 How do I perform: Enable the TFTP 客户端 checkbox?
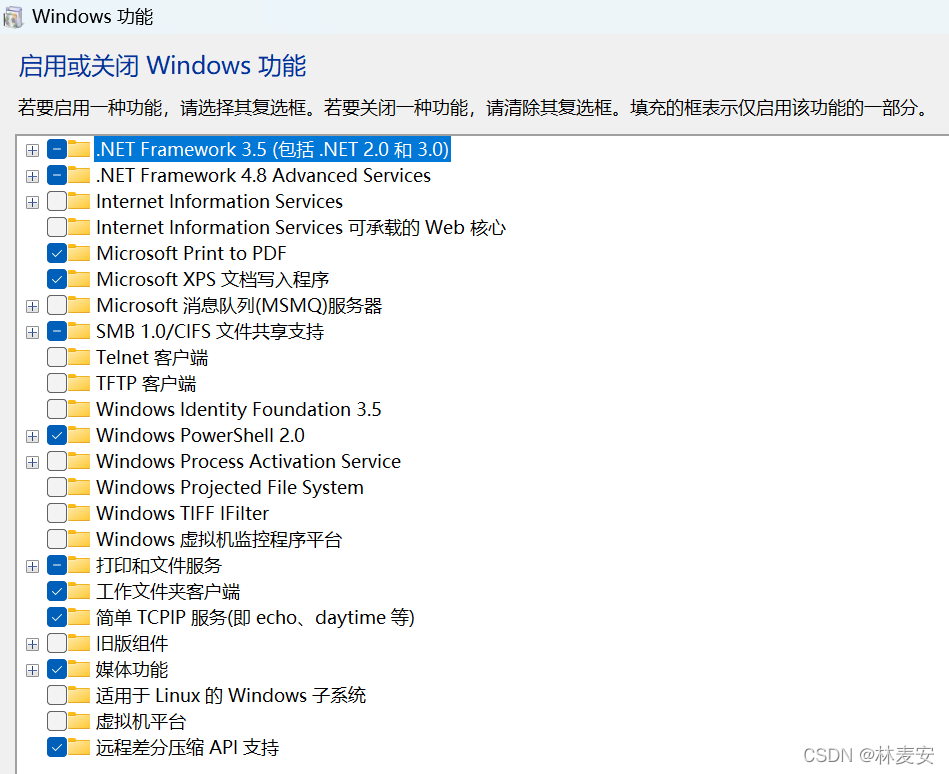(x=56, y=384)
